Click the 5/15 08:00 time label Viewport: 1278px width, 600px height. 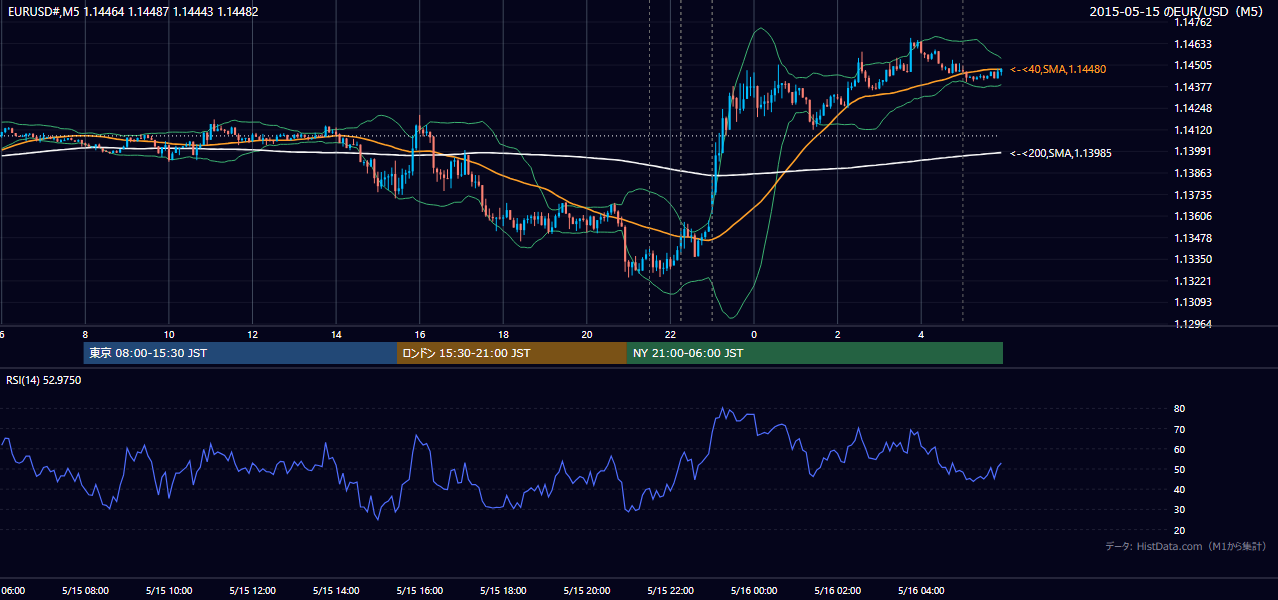pos(85,591)
